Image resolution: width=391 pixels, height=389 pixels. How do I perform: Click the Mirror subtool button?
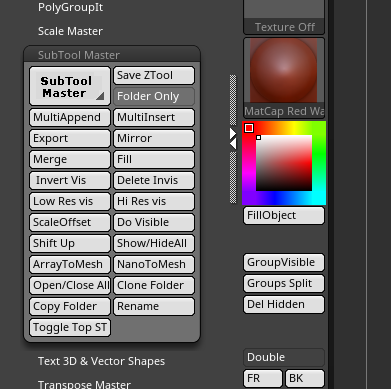[x=154, y=138]
